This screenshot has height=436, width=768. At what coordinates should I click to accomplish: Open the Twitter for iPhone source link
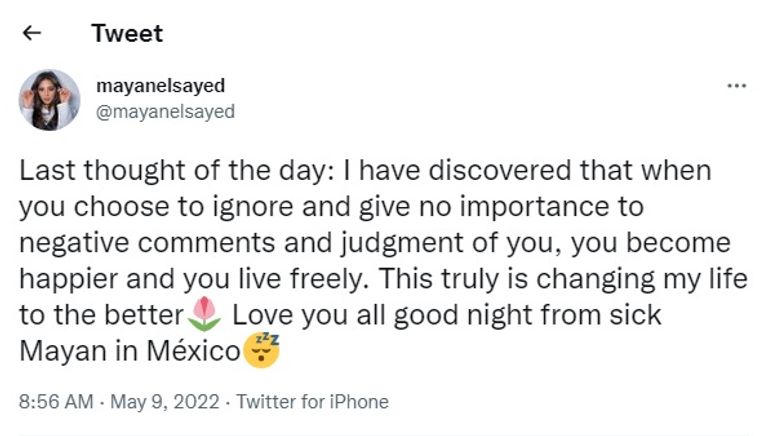[312, 402]
